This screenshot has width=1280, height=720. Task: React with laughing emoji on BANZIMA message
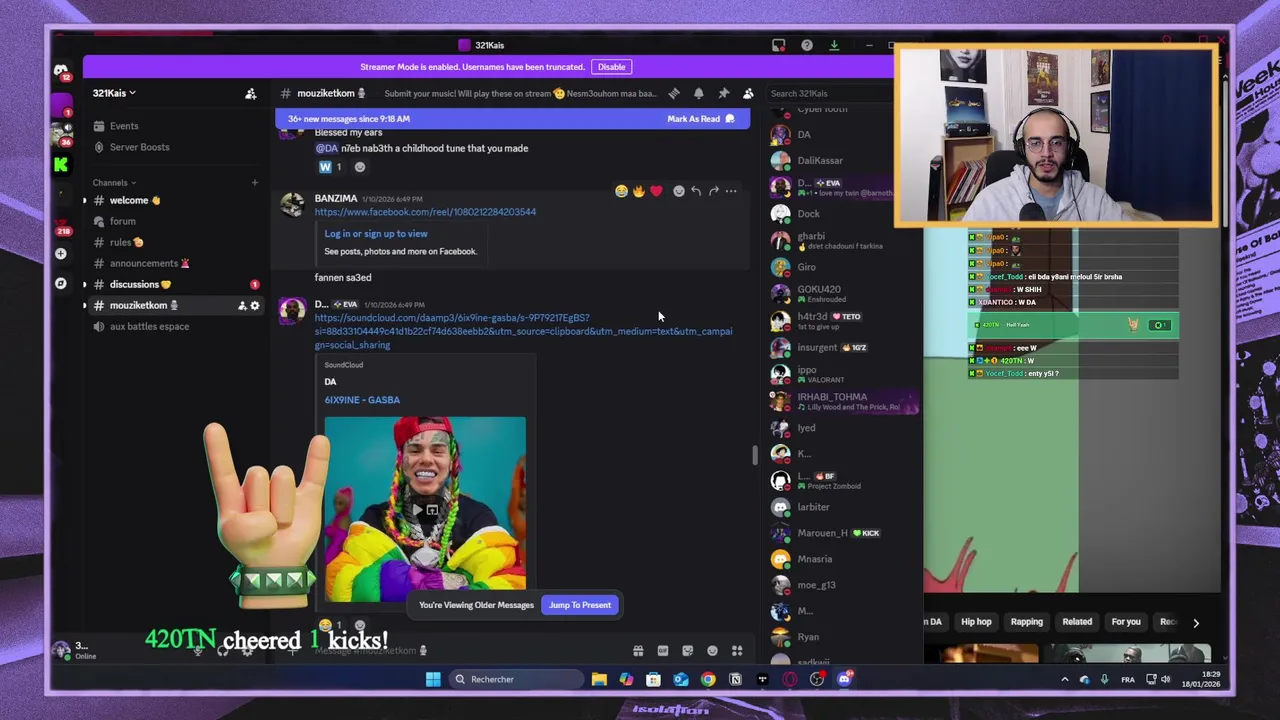tap(622, 191)
